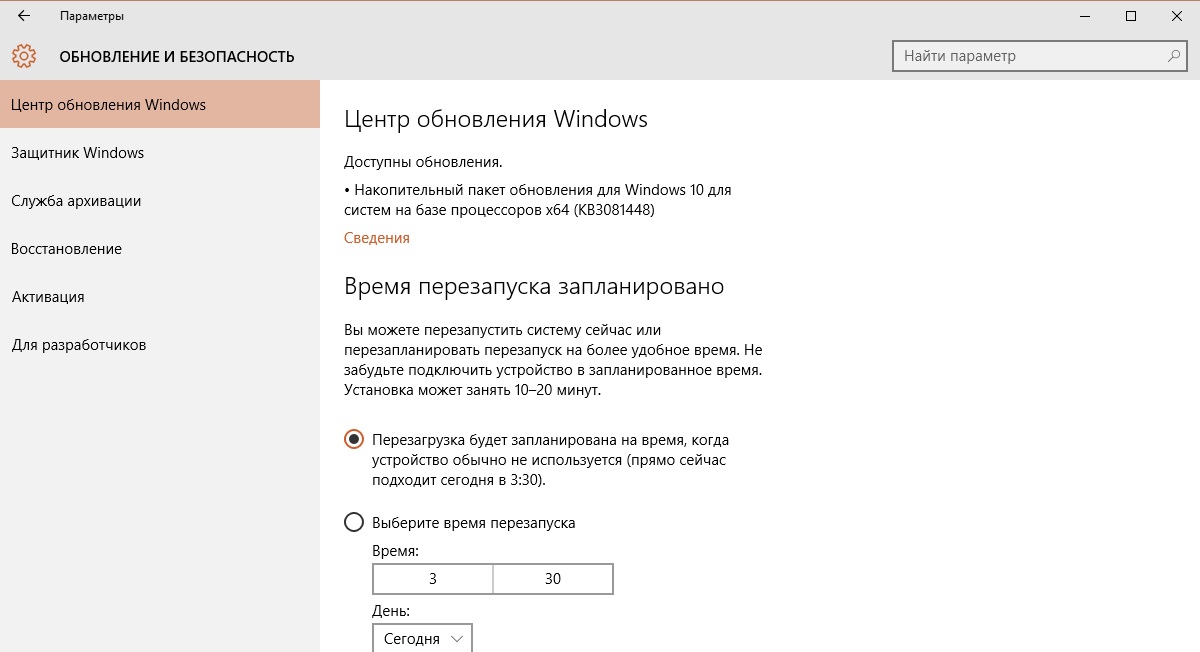Click the KB3081448 update description text

(539, 200)
